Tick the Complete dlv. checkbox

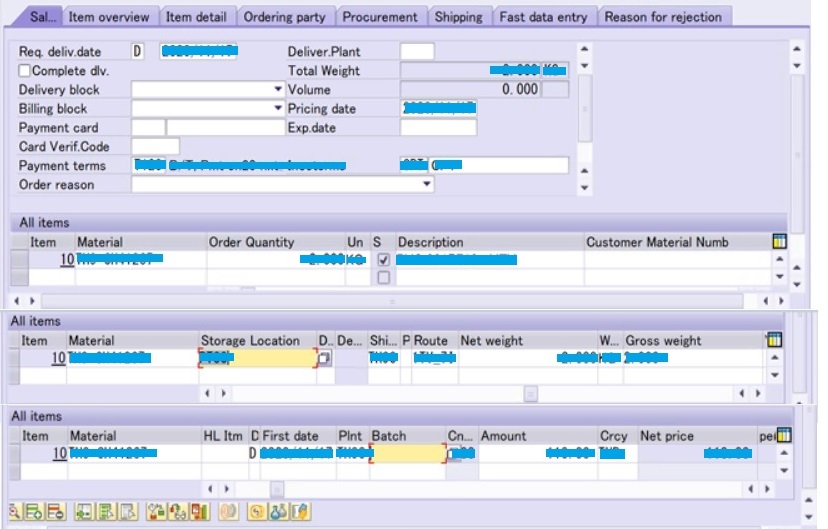tap(25, 71)
